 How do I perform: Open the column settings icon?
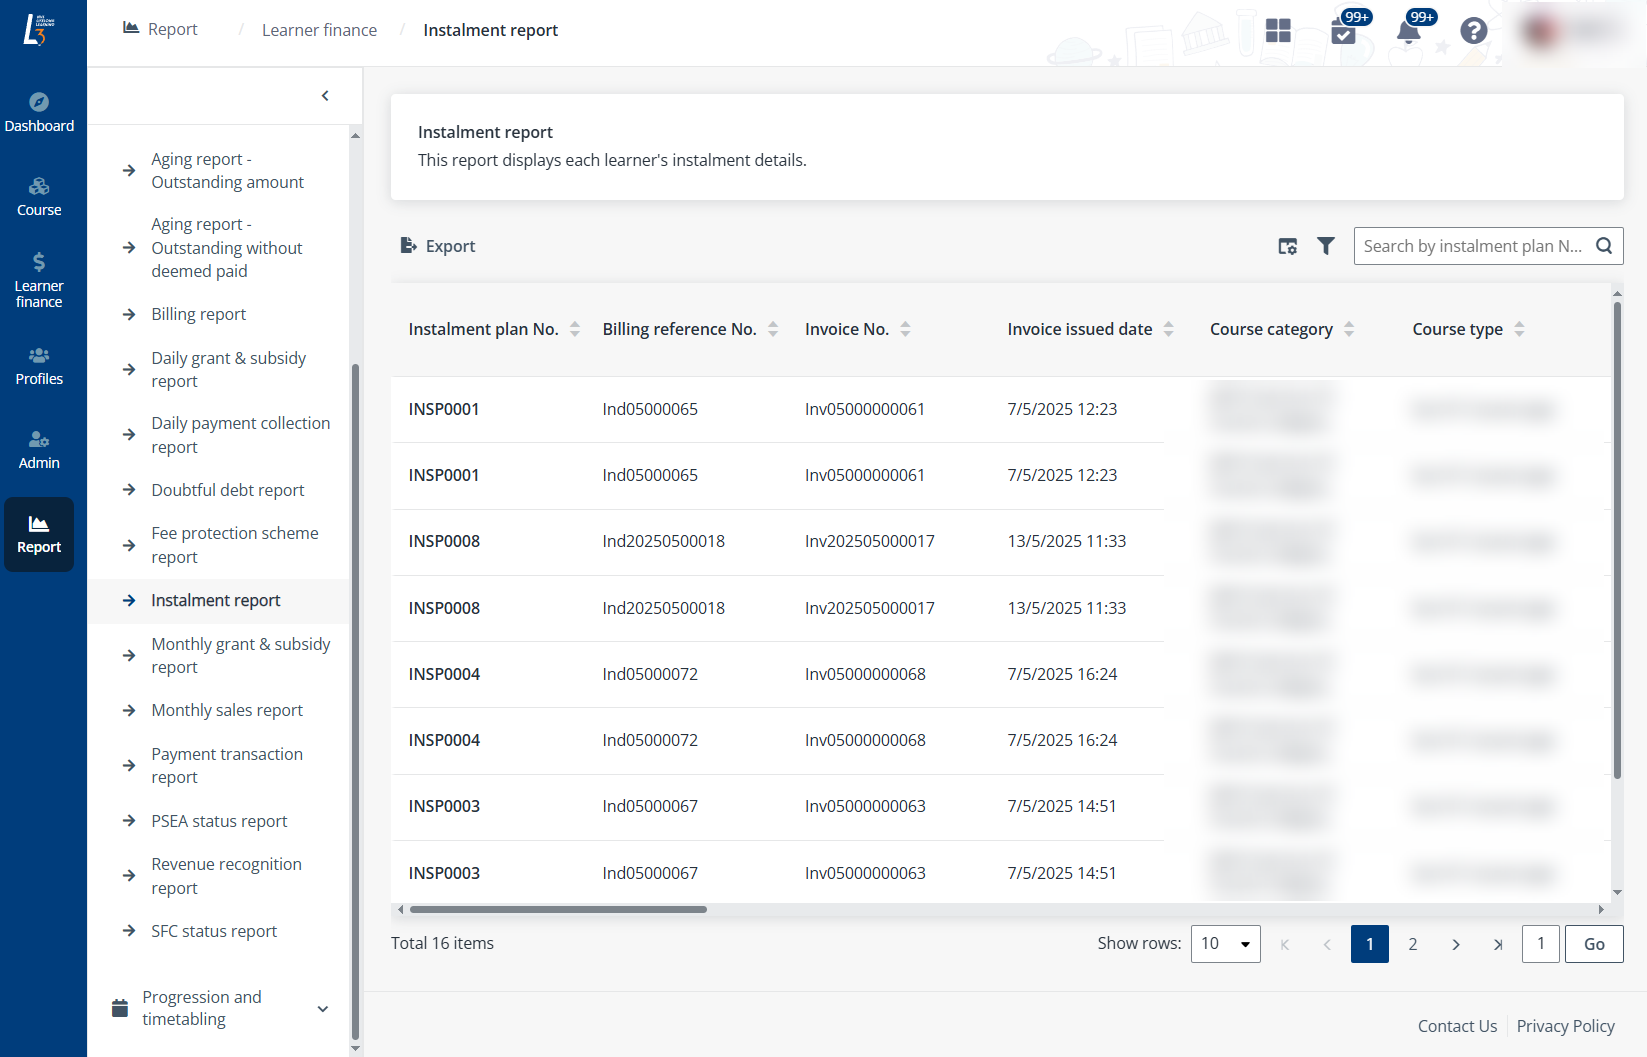click(1287, 246)
